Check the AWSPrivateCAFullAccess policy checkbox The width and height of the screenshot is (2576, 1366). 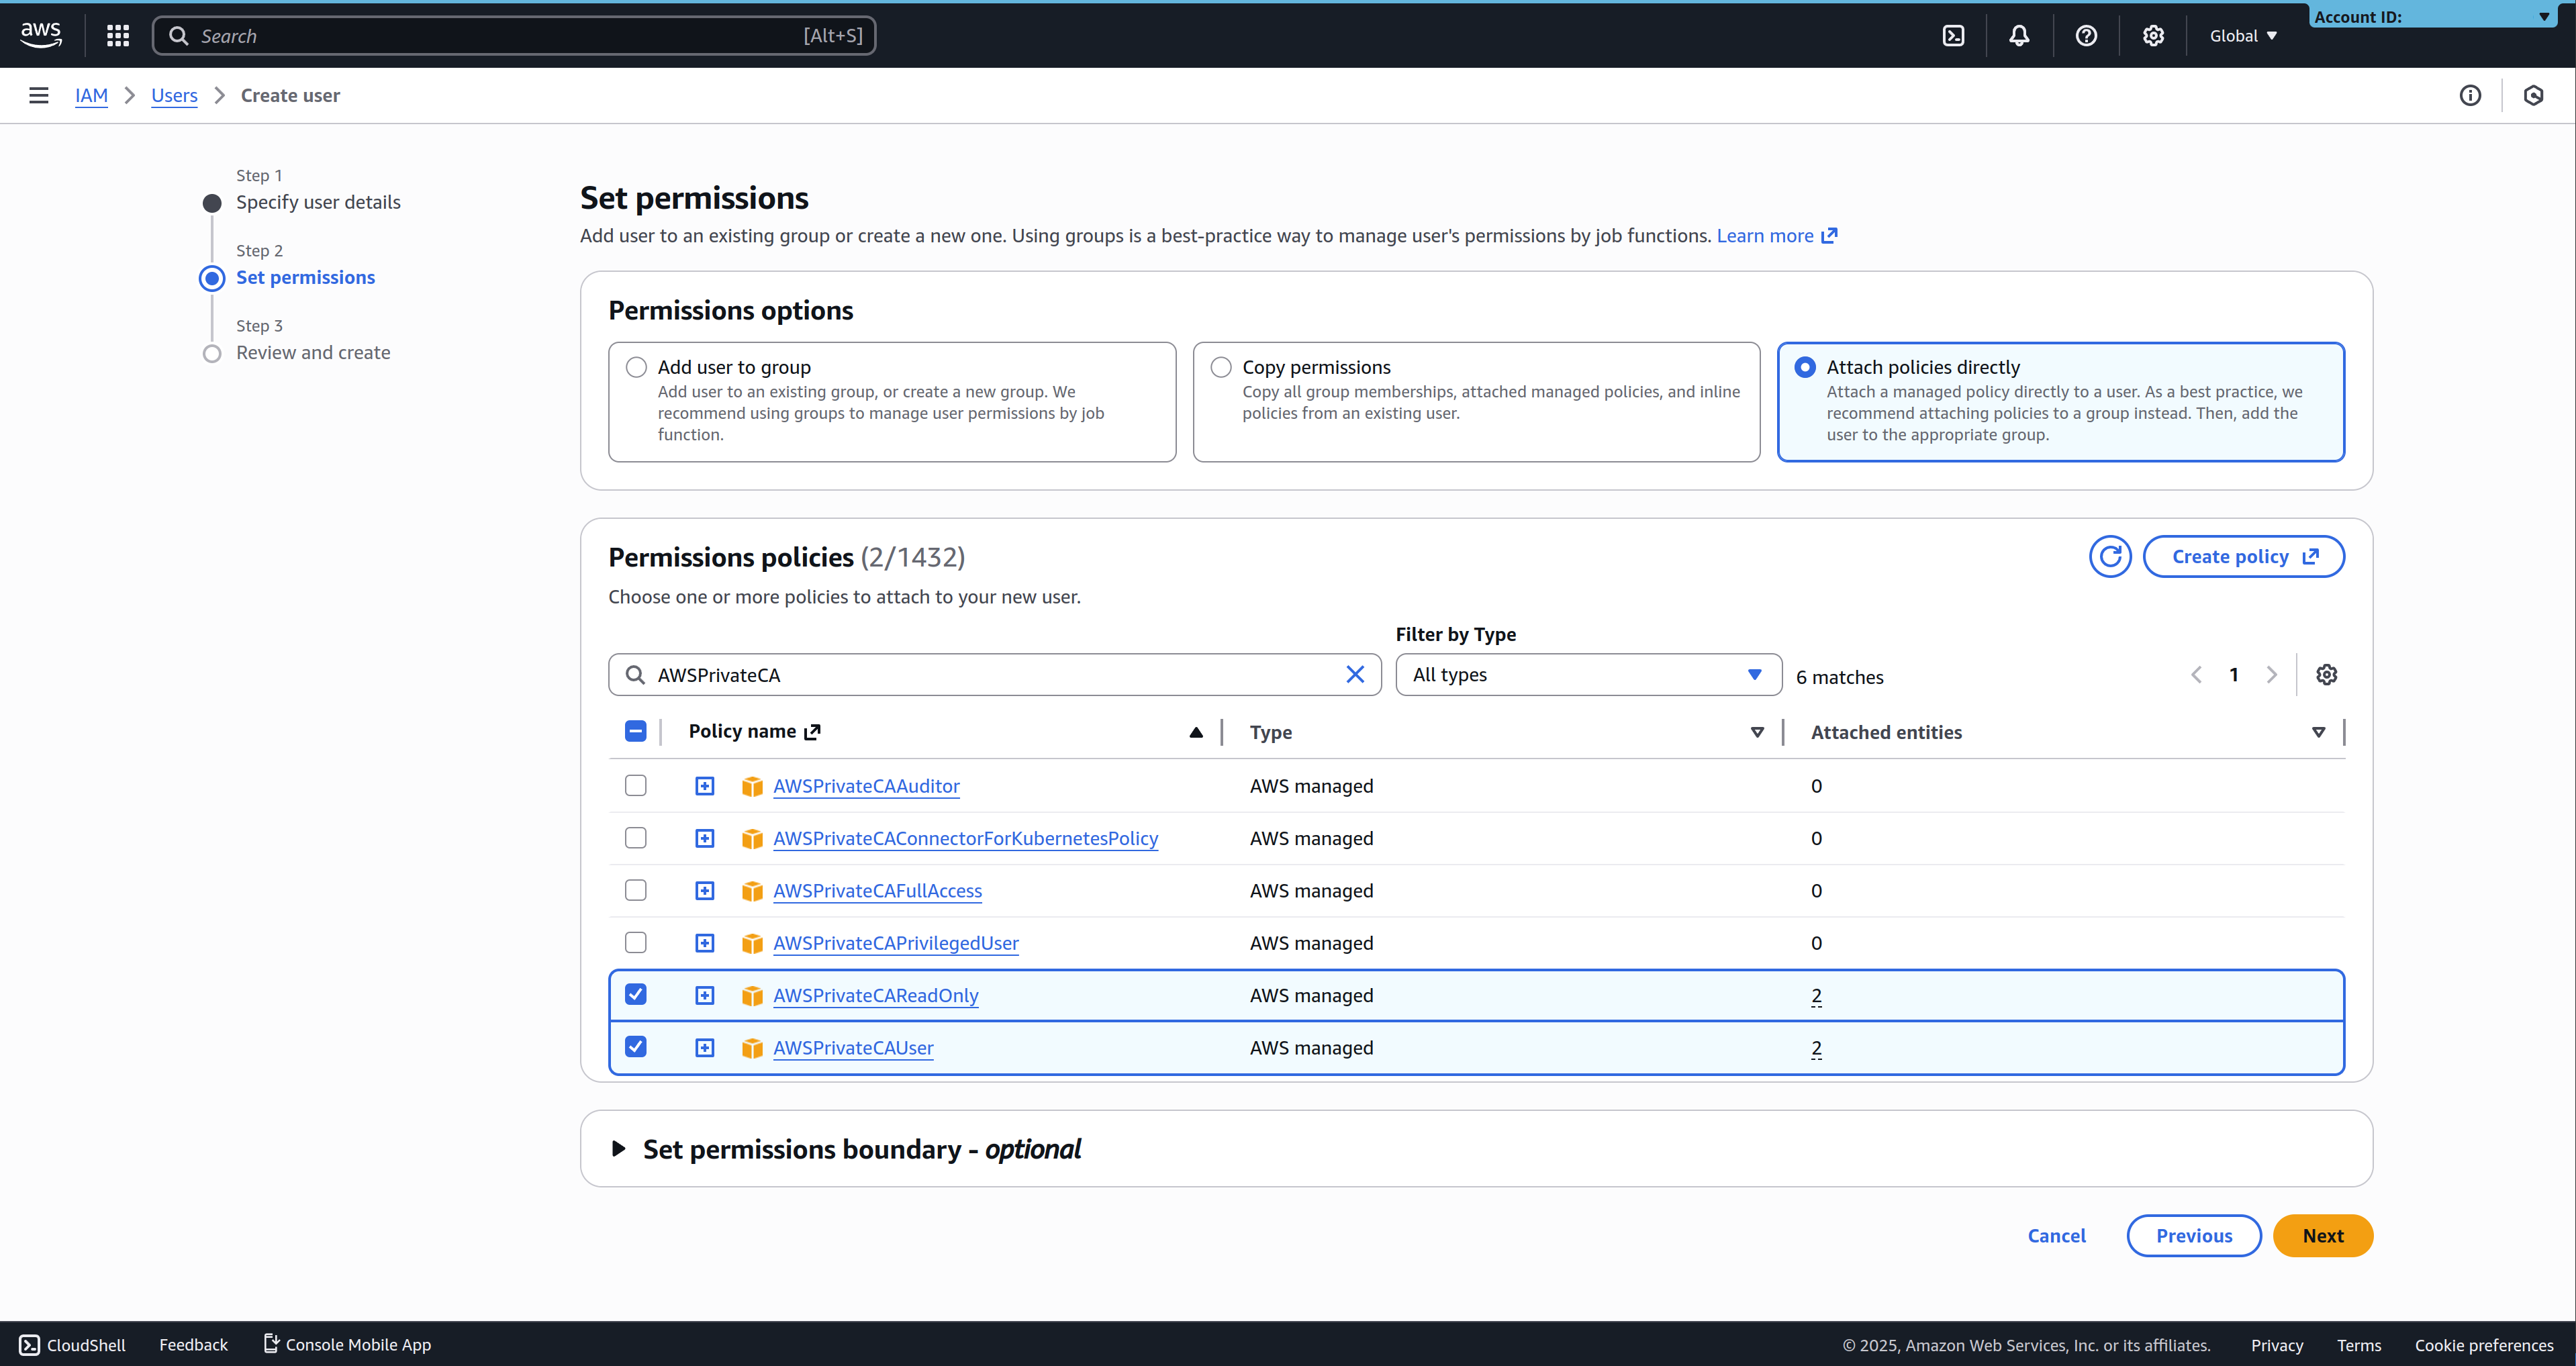pos(636,890)
